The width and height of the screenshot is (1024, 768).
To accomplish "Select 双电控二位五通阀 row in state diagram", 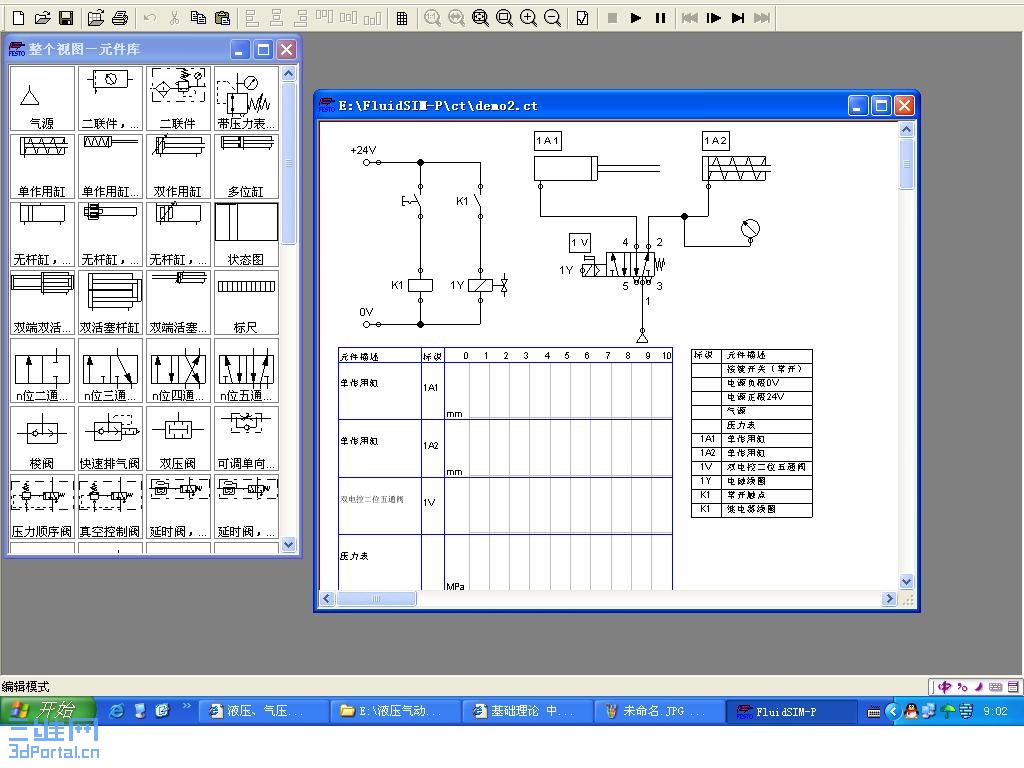I will coord(505,506).
